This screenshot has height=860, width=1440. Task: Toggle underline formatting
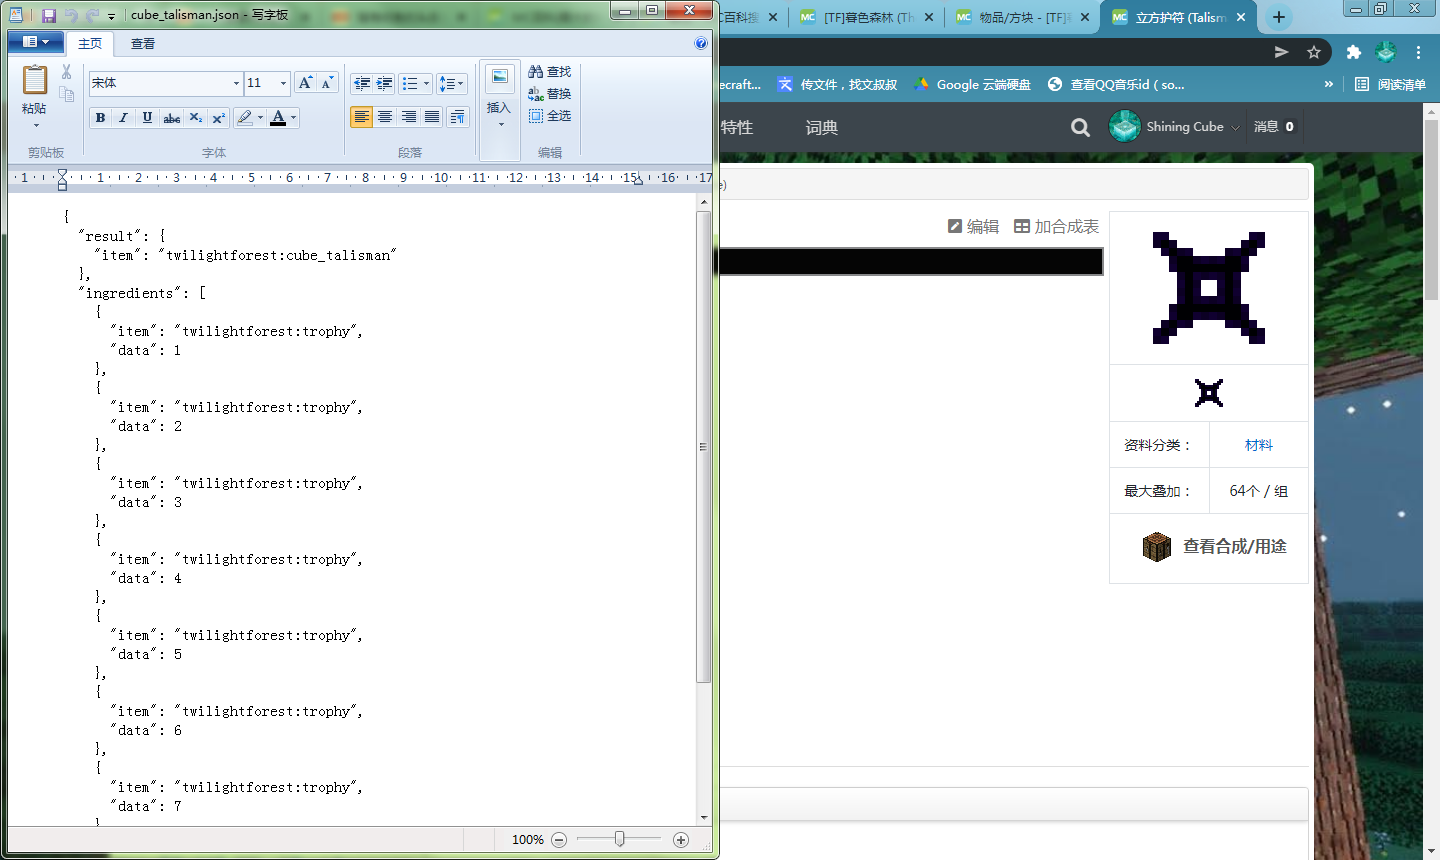(x=147, y=117)
